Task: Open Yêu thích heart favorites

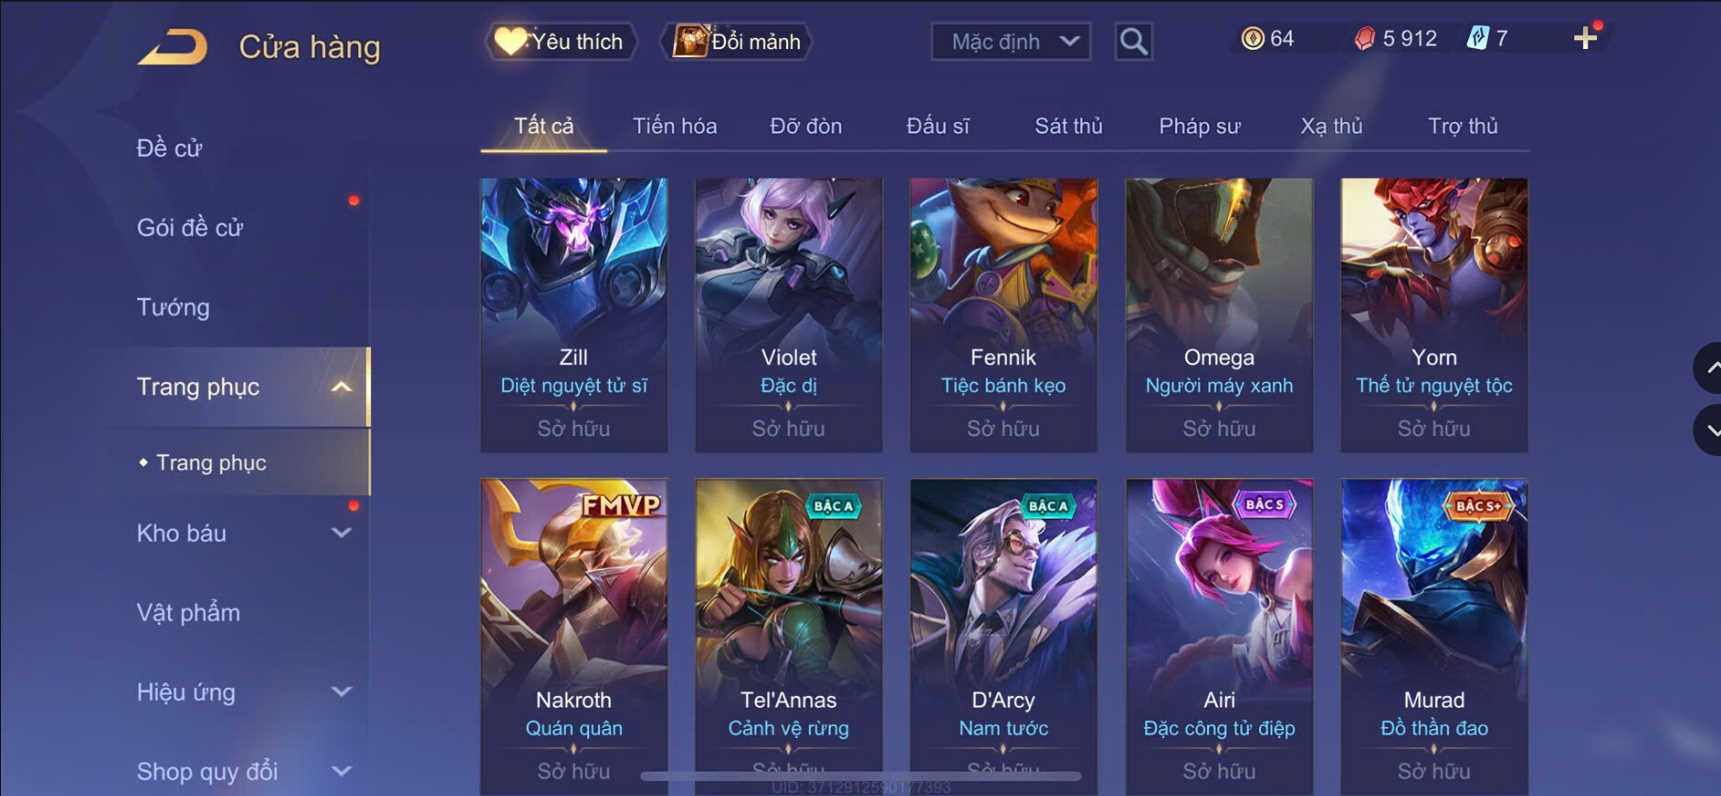Action: [x=560, y=42]
